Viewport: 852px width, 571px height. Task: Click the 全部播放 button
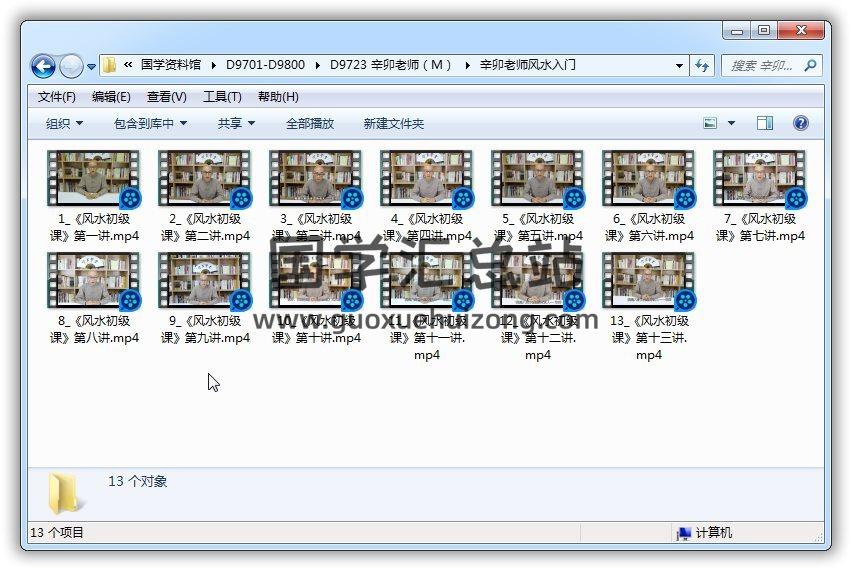coord(310,123)
